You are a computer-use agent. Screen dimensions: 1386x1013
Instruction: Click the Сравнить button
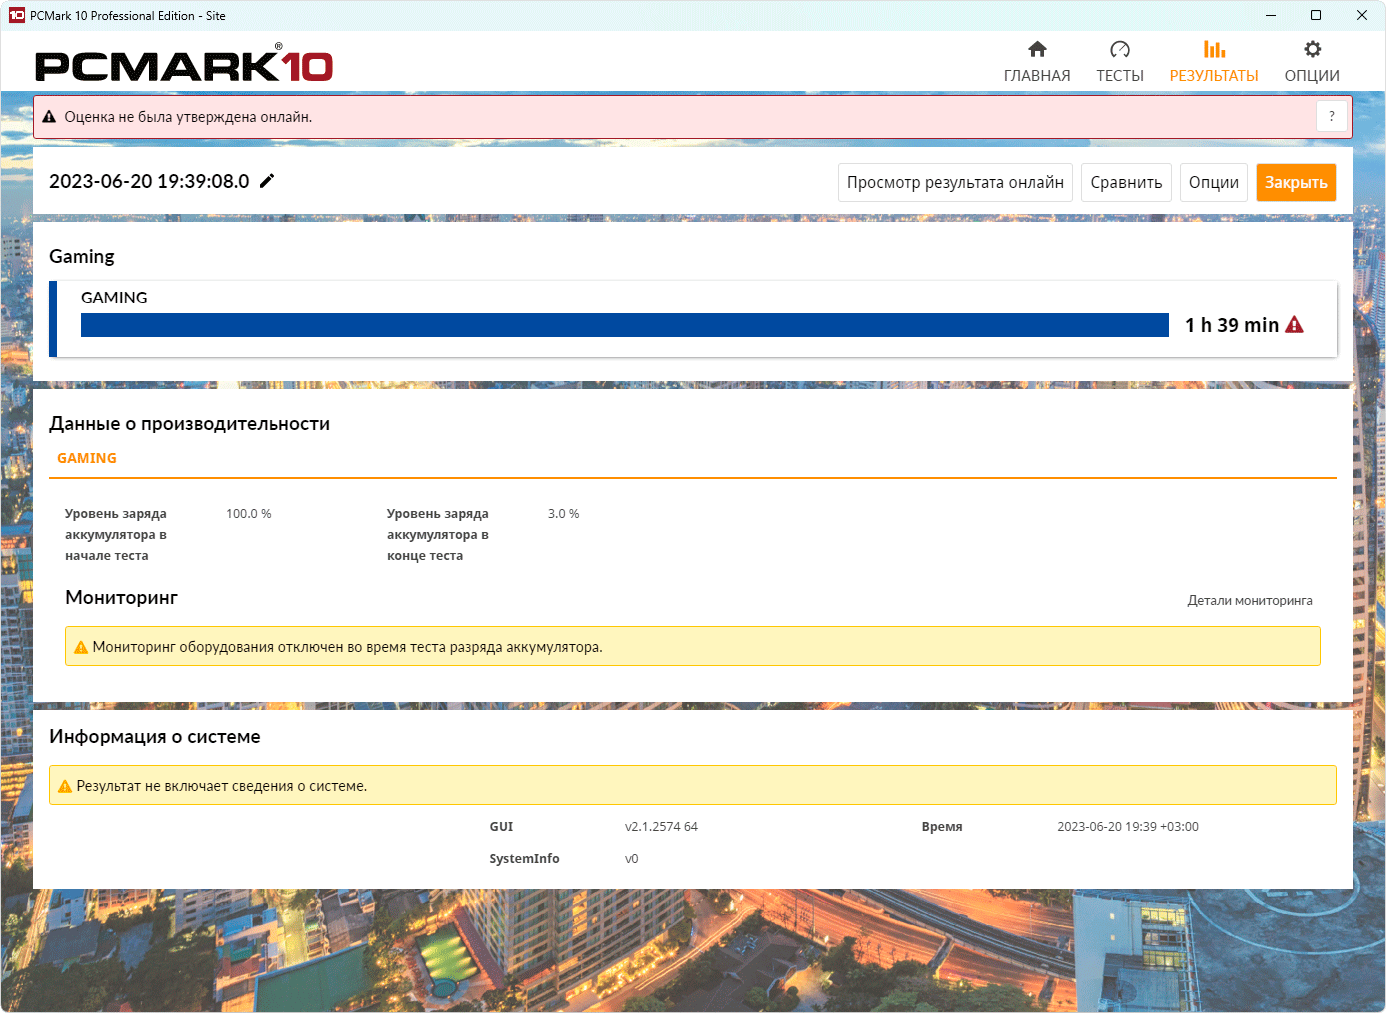[1126, 182]
